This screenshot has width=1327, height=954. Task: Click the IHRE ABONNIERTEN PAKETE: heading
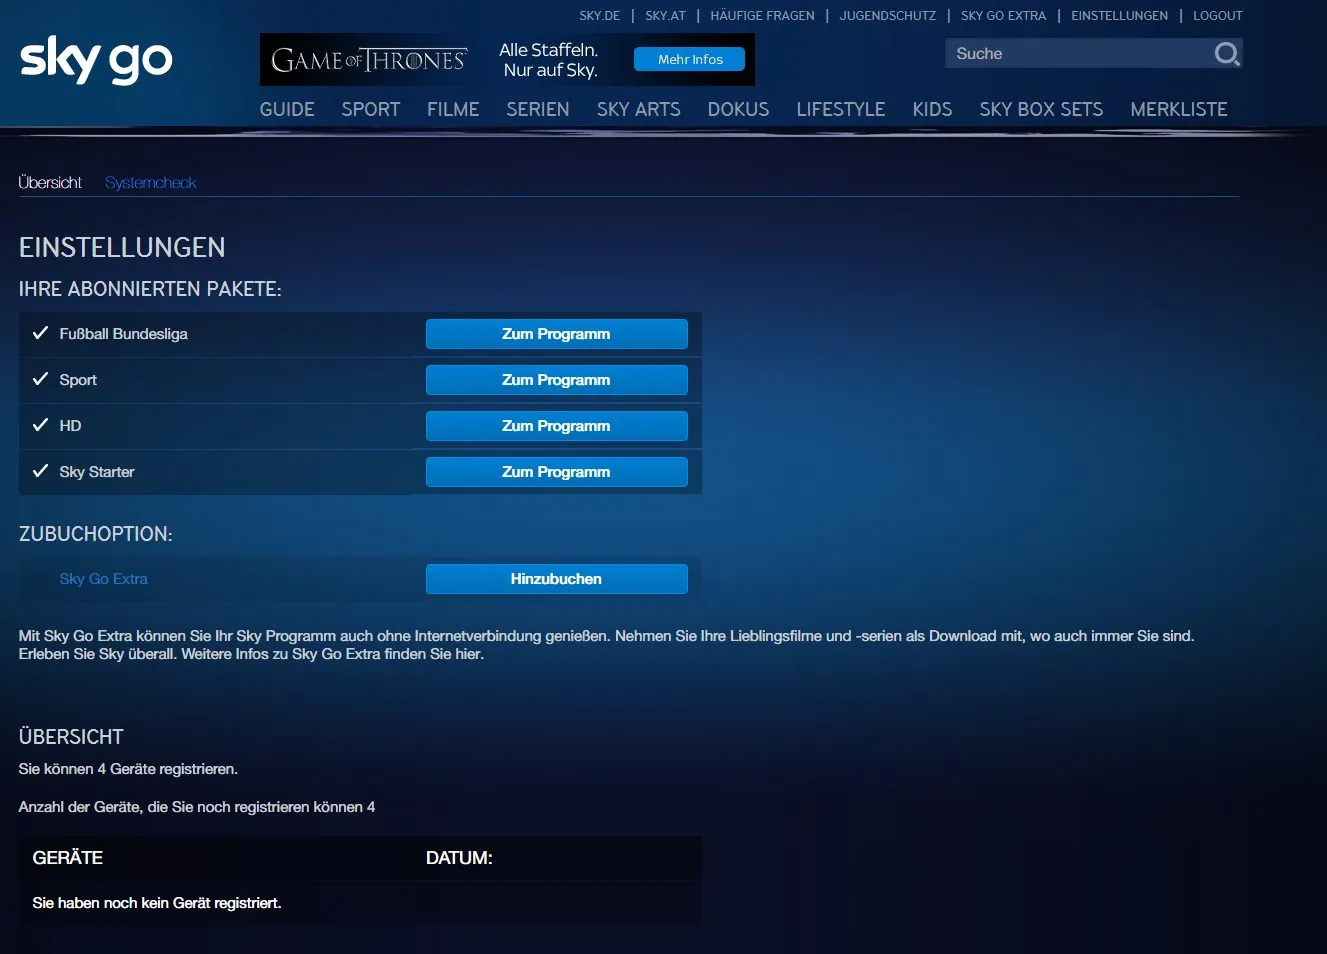point(150,289)
